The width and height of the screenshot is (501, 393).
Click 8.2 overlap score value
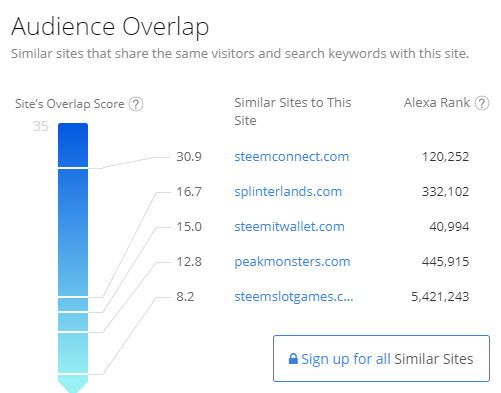click(x=185, y=297)
